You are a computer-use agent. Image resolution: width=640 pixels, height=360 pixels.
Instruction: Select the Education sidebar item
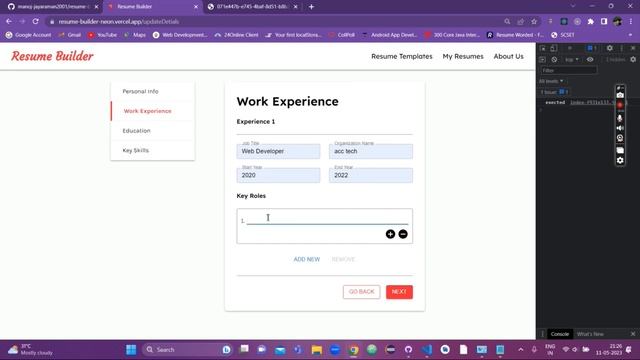point(152,131)
